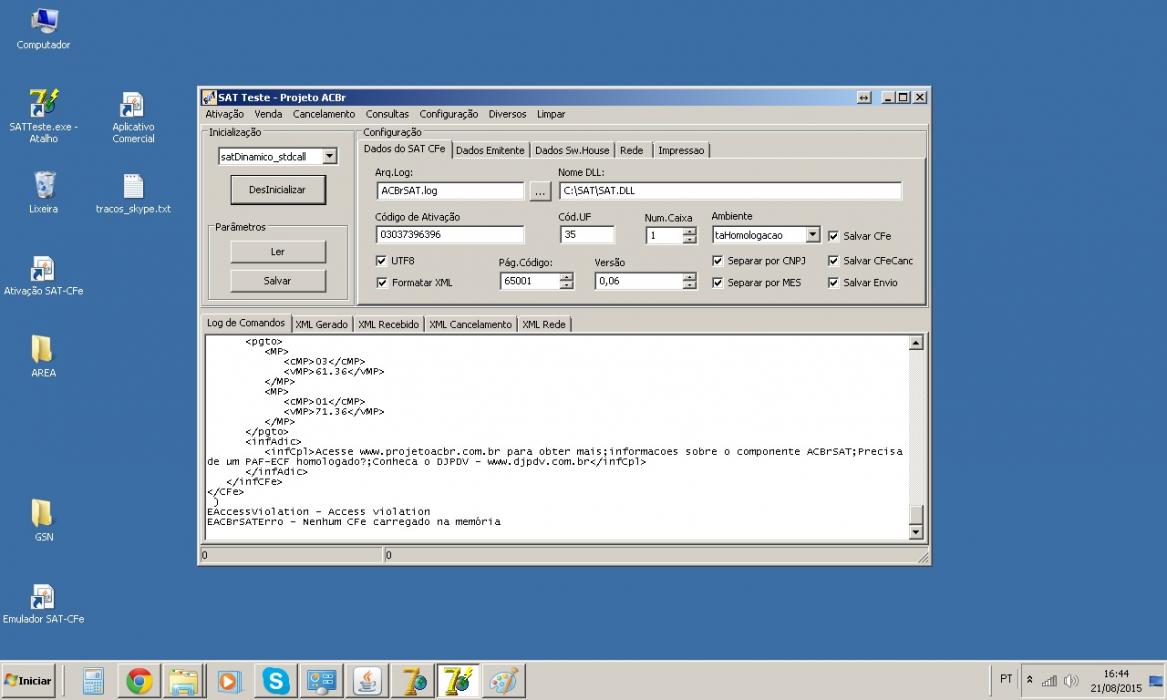
Task: Open the Consultas menu
Action: click(x=387, y=114)
